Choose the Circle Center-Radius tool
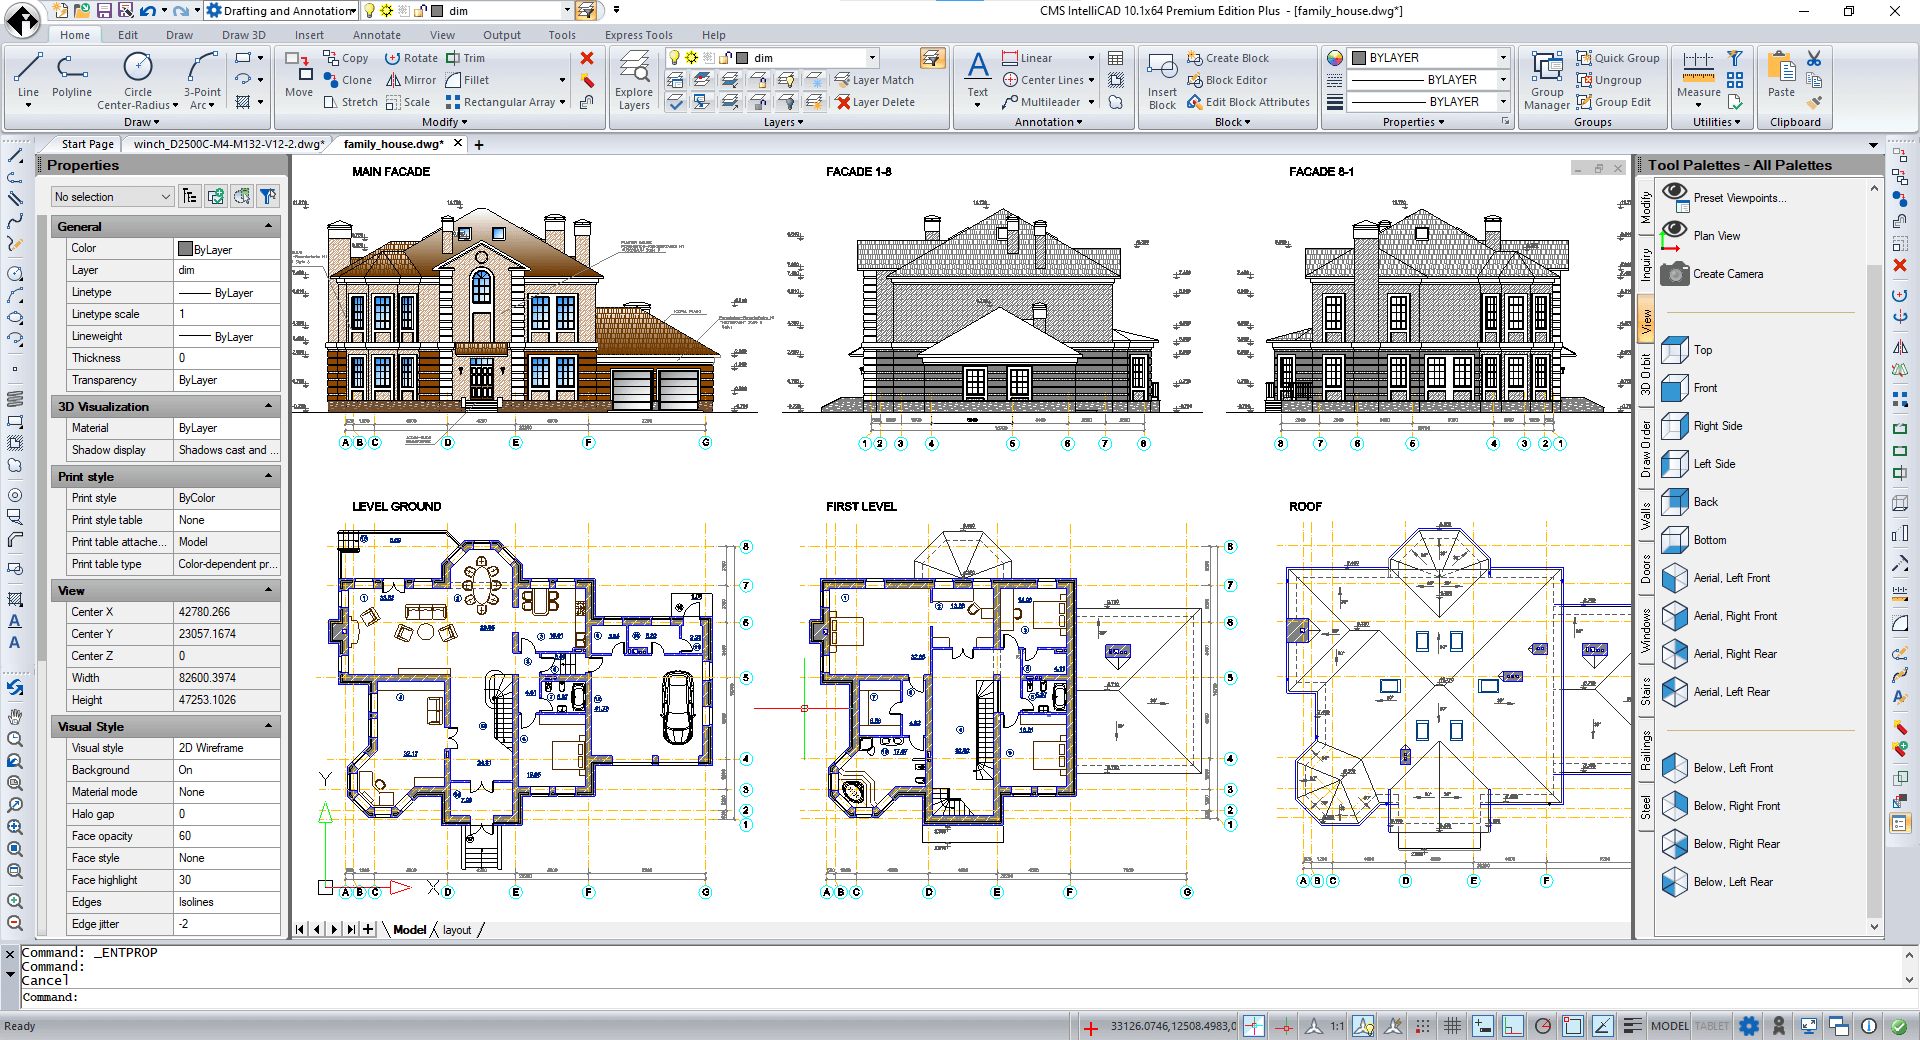This screenshot has width=1920, height=1040. [x=138, y=80]
